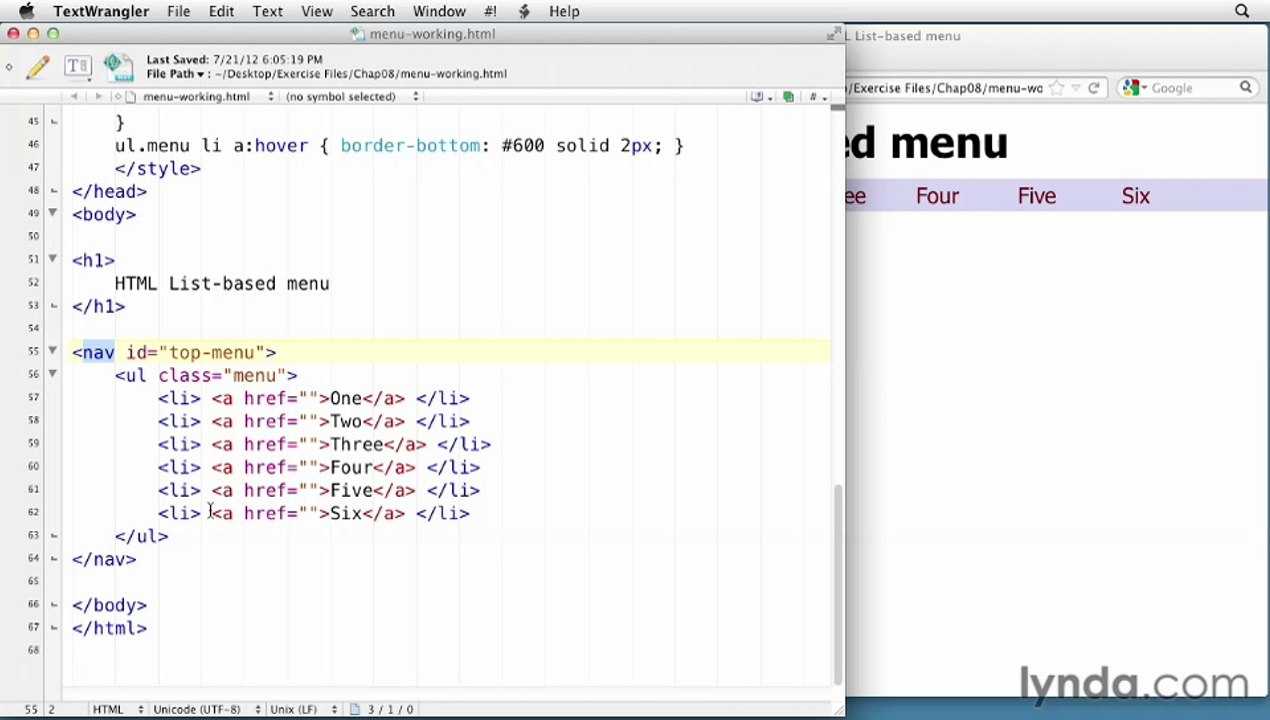Open the View menu
This screenshot has width=1270, height=720.
click(317, 11)
